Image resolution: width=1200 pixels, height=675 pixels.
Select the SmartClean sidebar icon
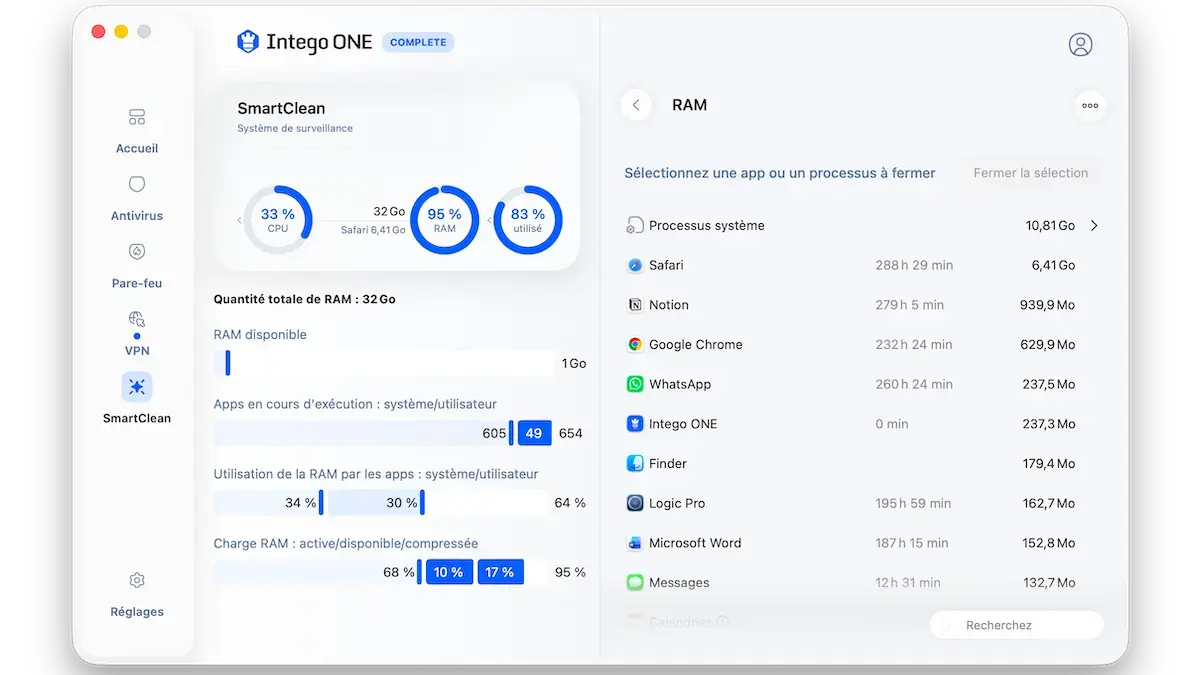pos(137,387)
